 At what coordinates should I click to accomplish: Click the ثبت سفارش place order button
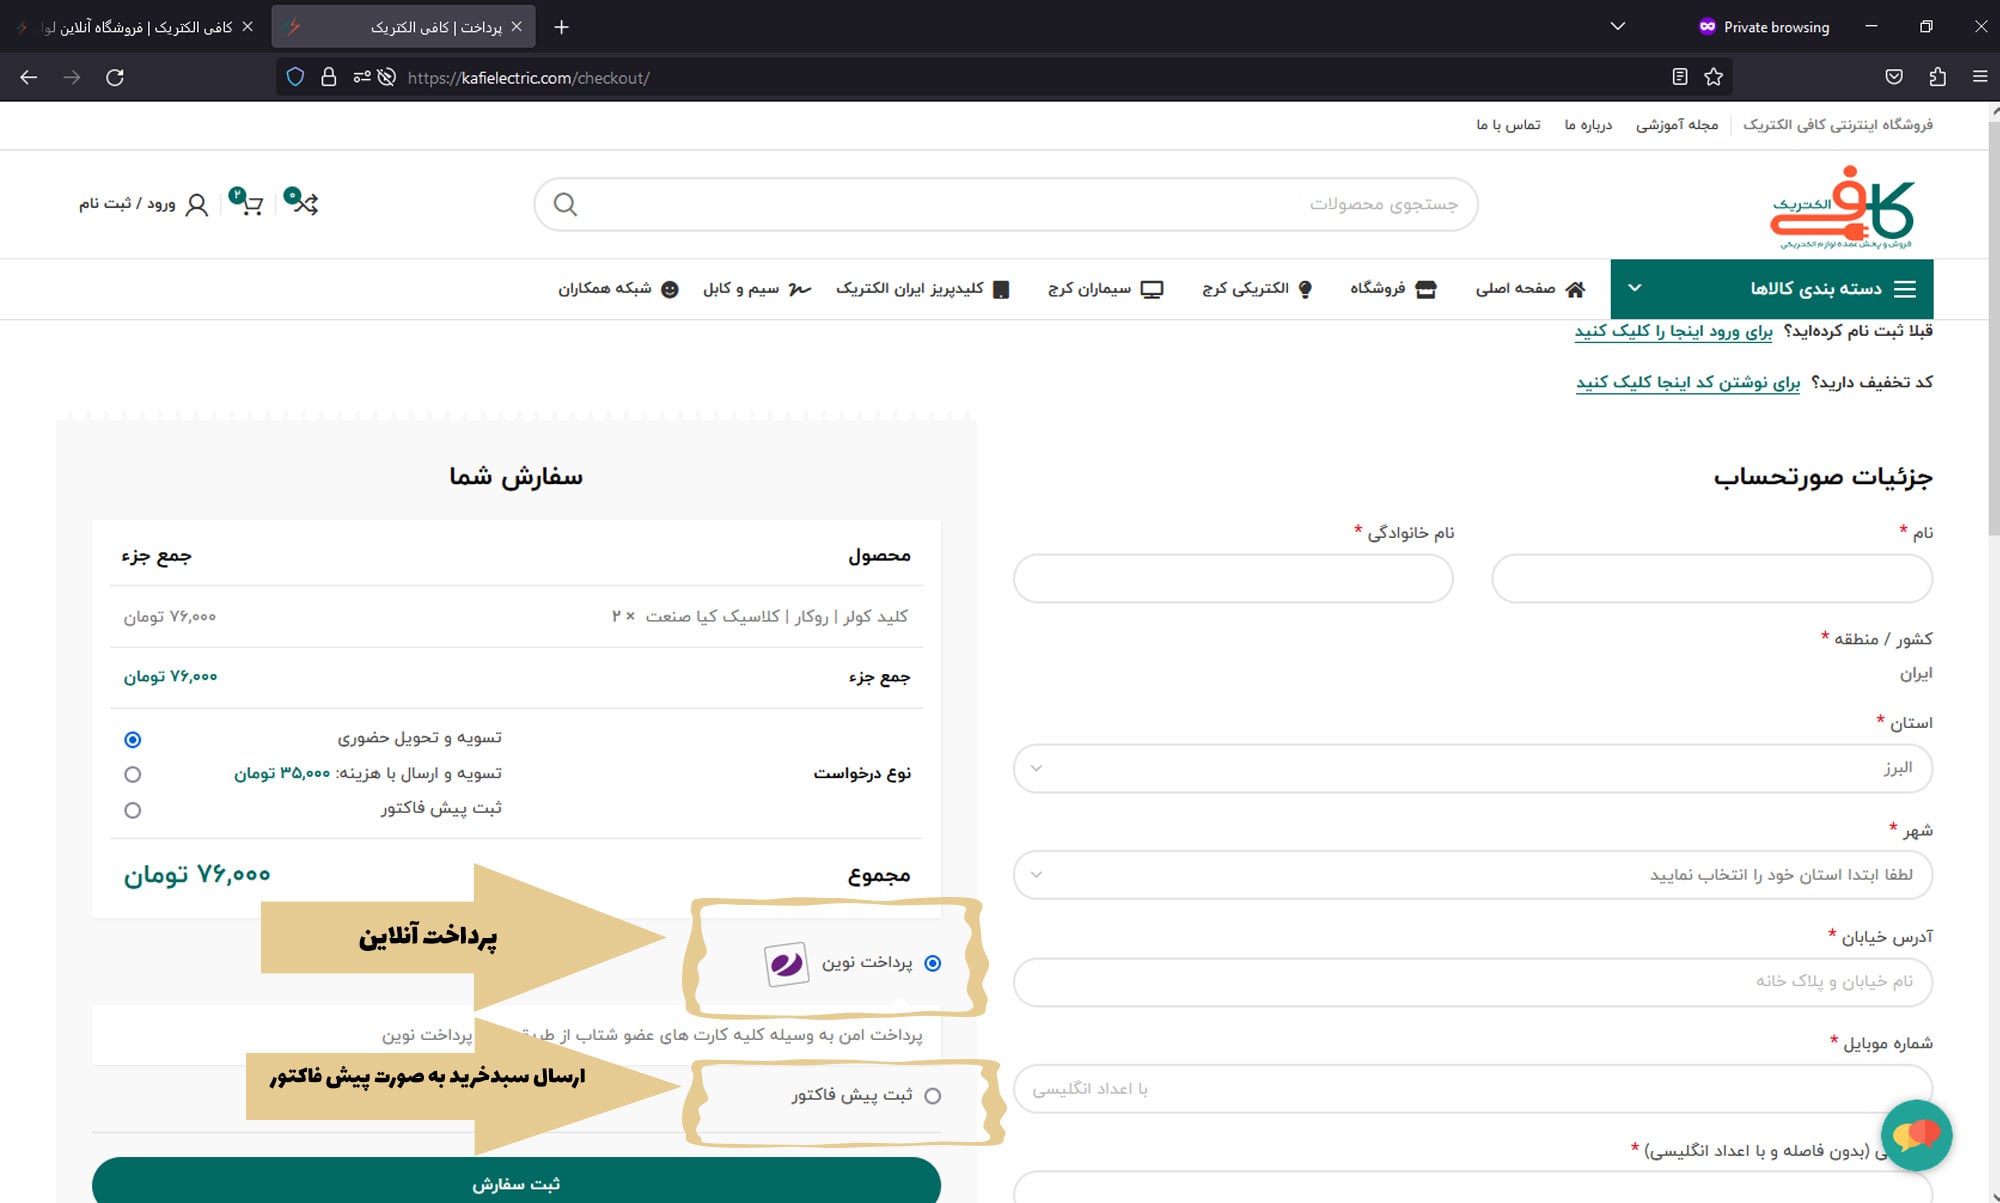pyautogui.click(x=516, y=1182)
